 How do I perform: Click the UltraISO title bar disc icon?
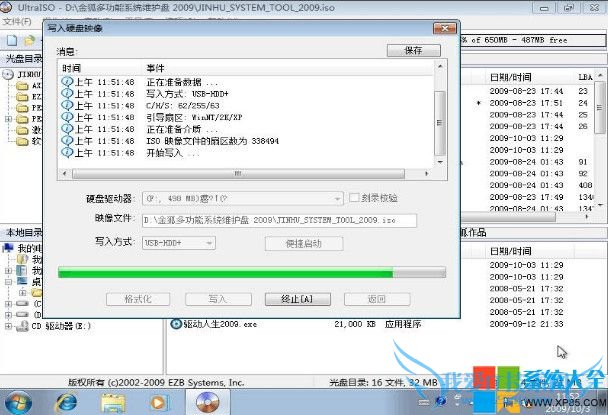click(x=6, y=7)
